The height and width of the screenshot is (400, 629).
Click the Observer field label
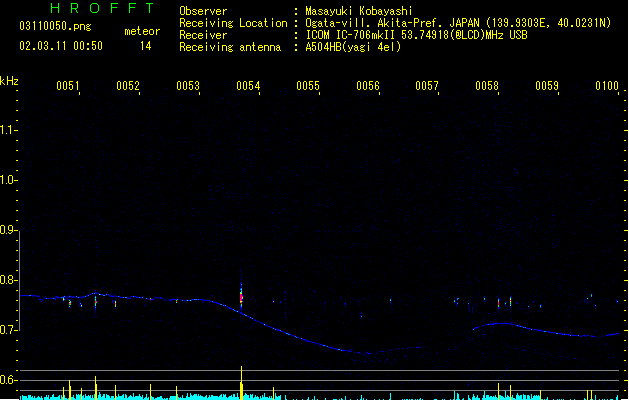[x=203, y=11]
